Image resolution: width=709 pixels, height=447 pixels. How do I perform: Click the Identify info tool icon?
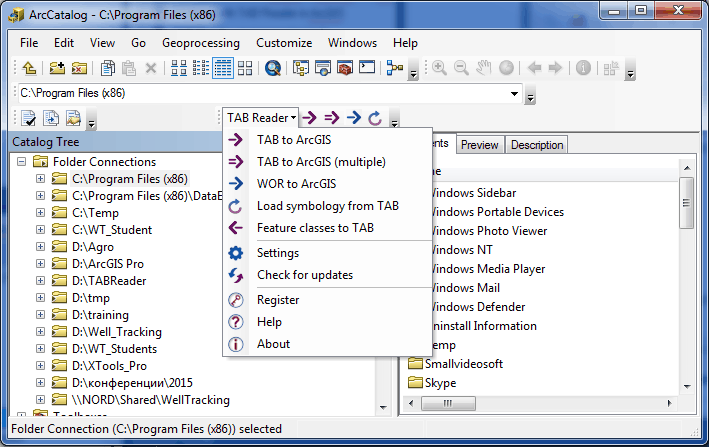583,68
